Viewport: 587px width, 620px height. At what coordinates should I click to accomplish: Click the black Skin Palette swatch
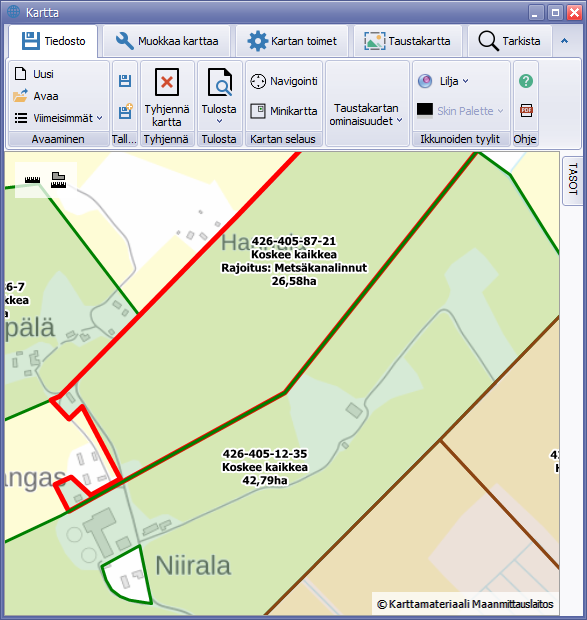coord(425,110)
